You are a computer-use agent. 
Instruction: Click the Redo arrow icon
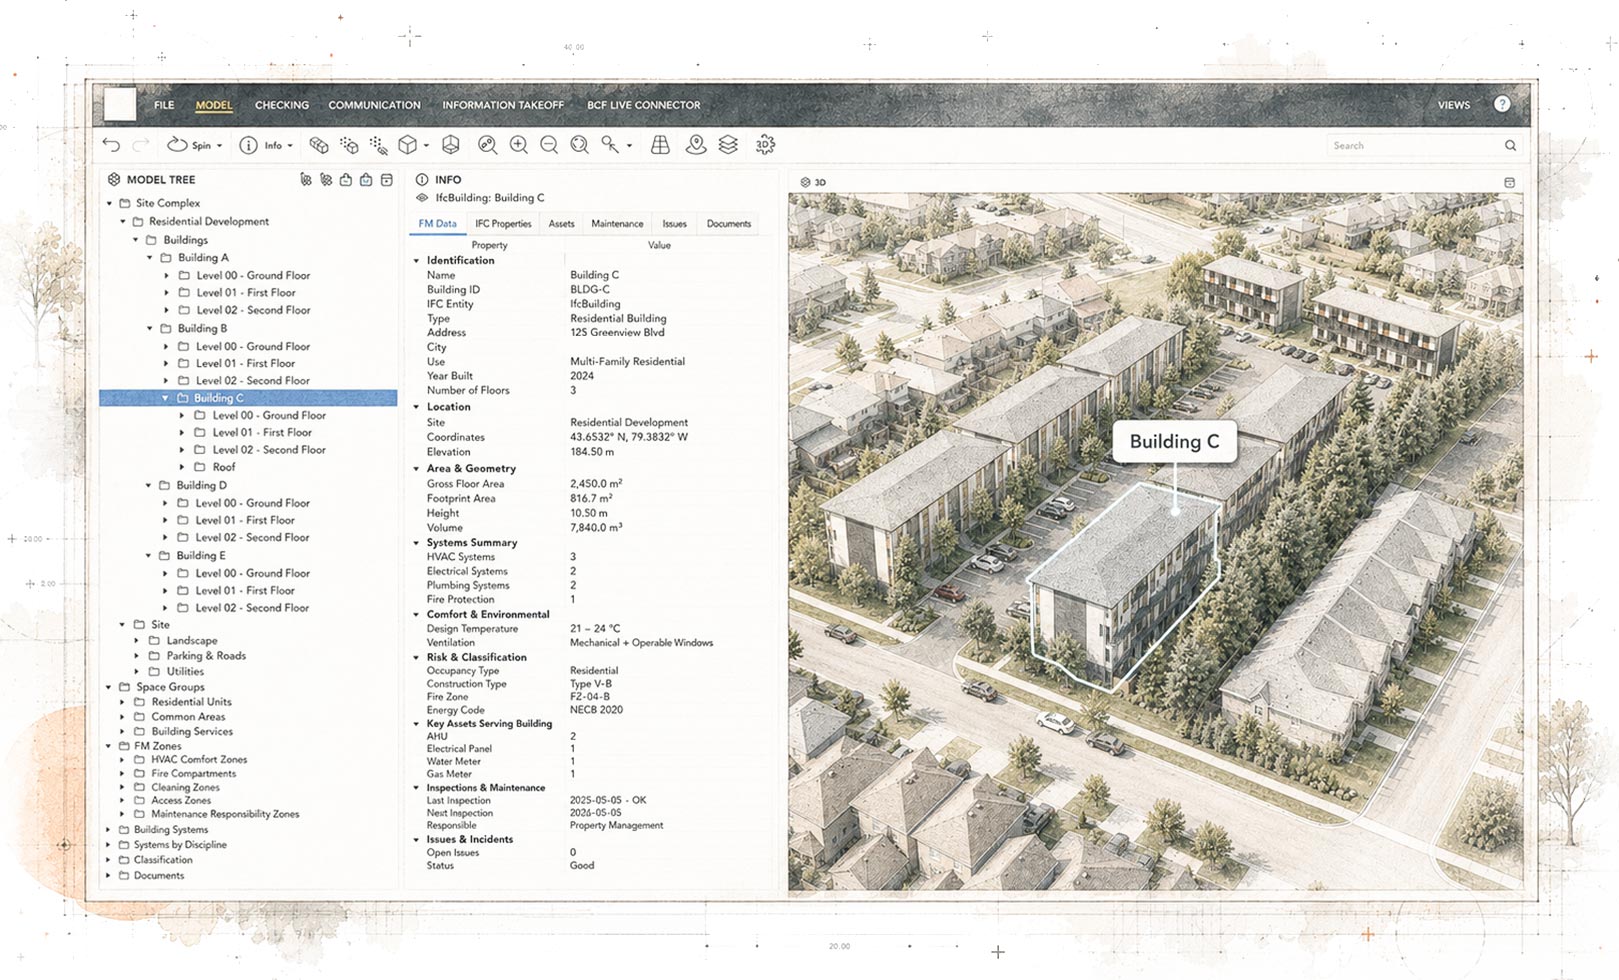click(141, 145)
